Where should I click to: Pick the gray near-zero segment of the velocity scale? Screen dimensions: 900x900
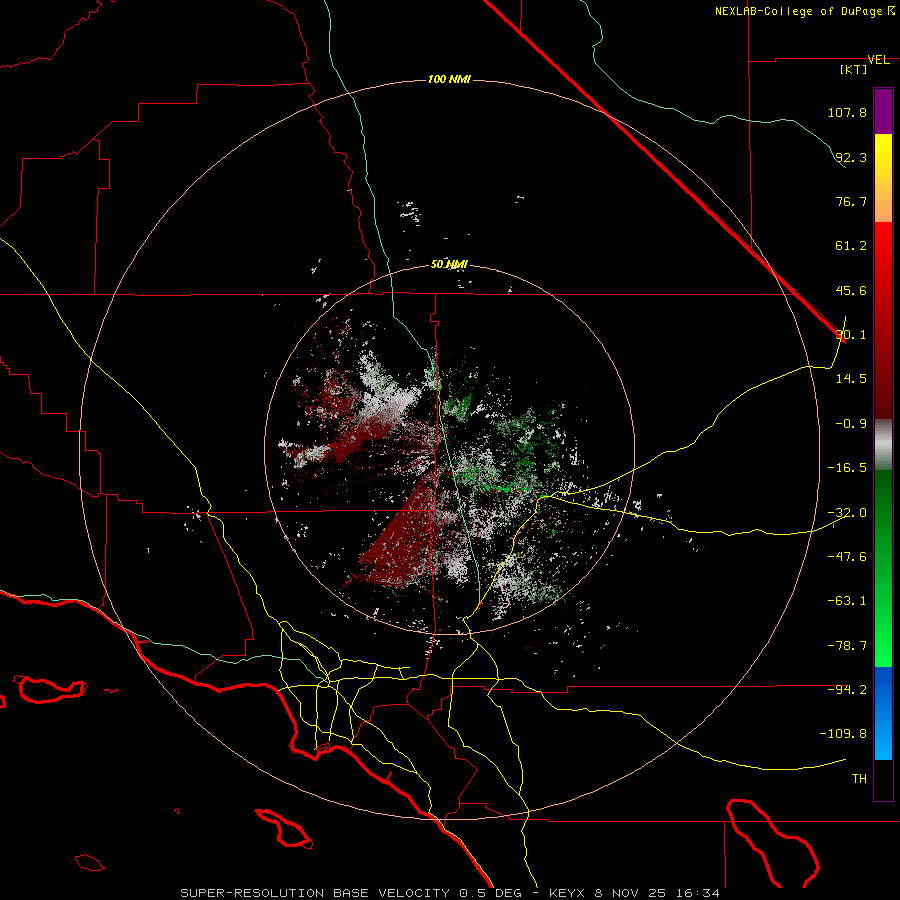[x=883, y=445]
